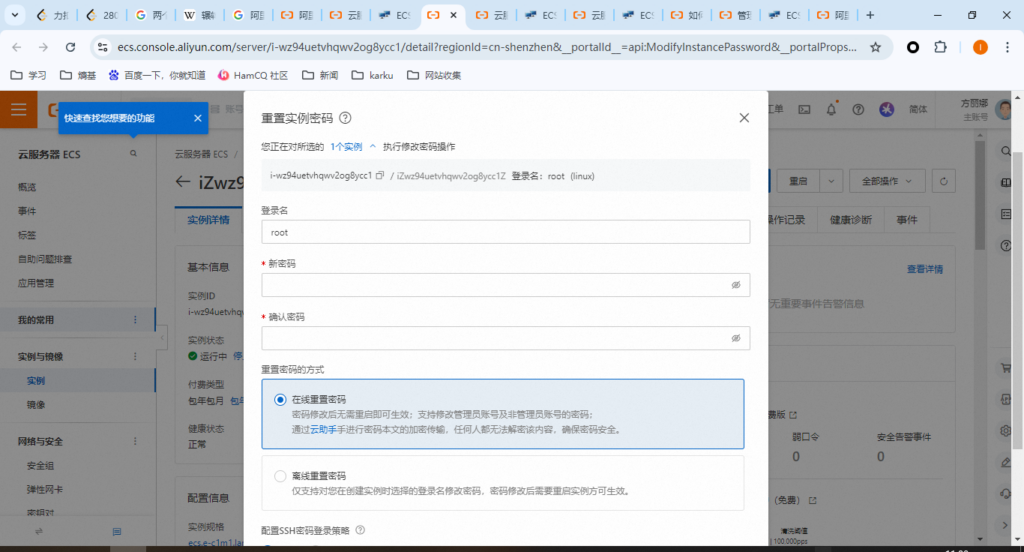The width and height of the screenshot is (1024, 552).
Task: Open the arrow dropdown beside 重启
Action: pyautogui.click(x=832, y=181)
